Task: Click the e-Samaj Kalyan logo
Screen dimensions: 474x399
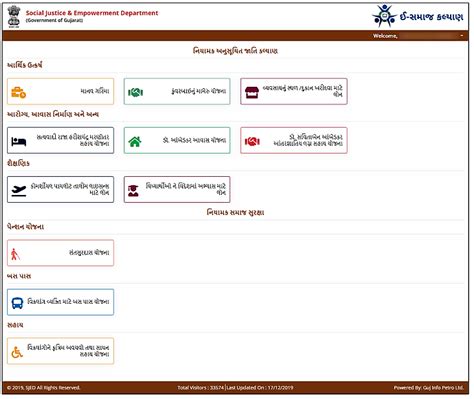Action: coord(418,16)
